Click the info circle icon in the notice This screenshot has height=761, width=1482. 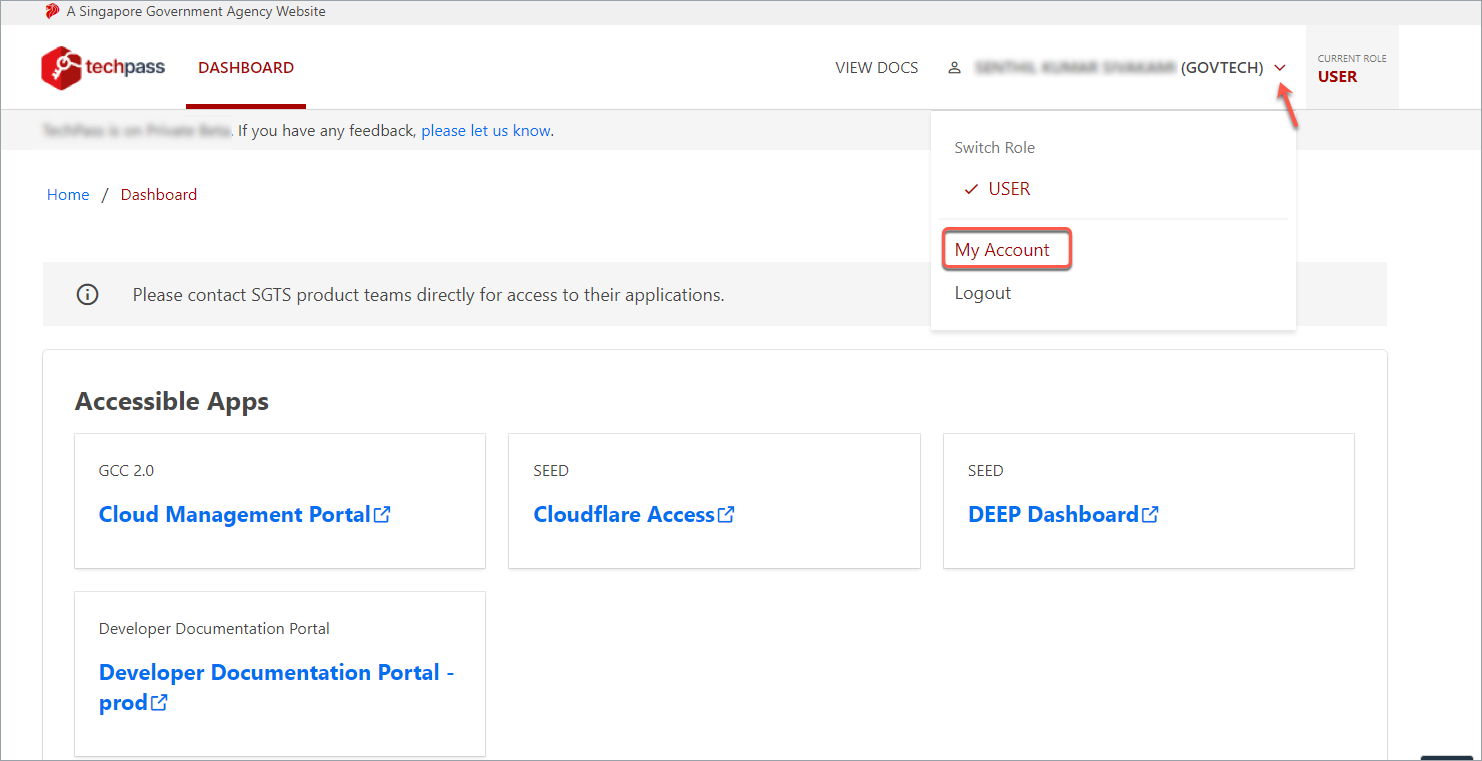pyautogui.click(x=87, y=294)
